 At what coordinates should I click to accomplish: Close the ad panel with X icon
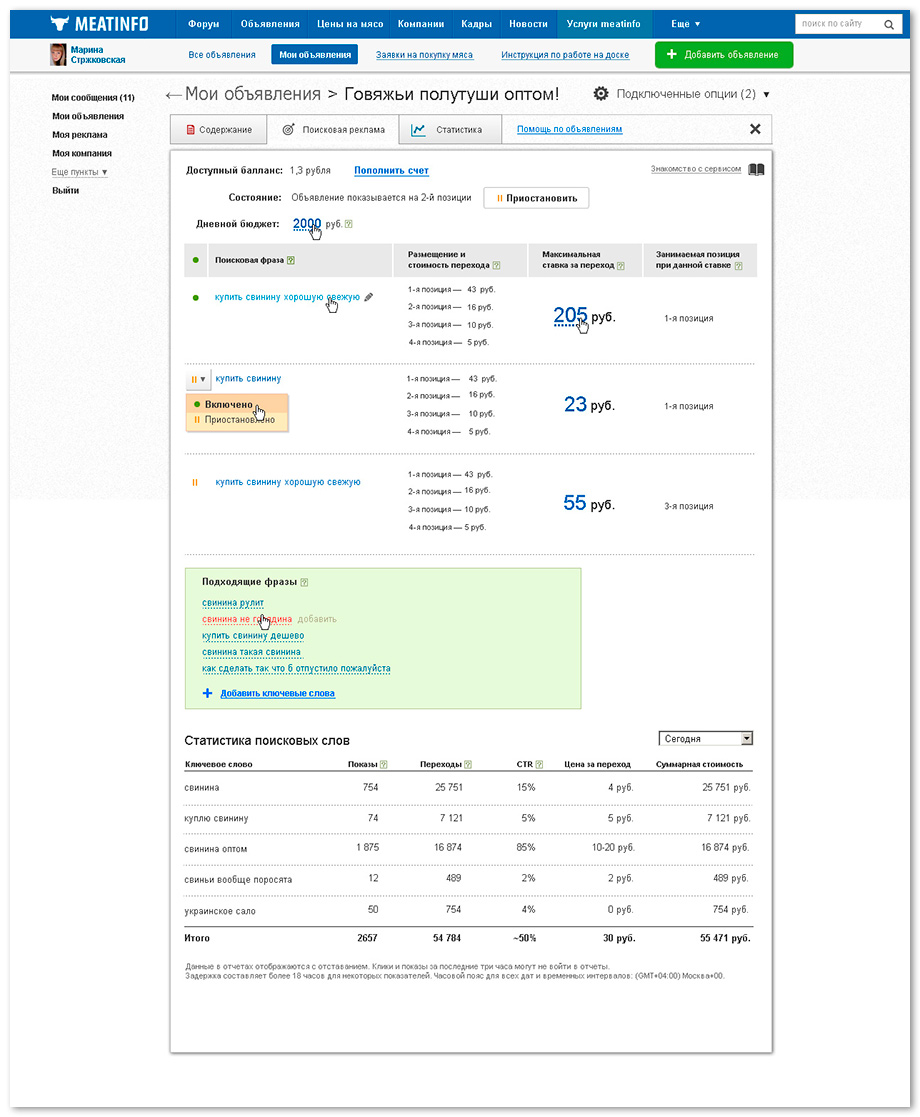coord(755,129)
